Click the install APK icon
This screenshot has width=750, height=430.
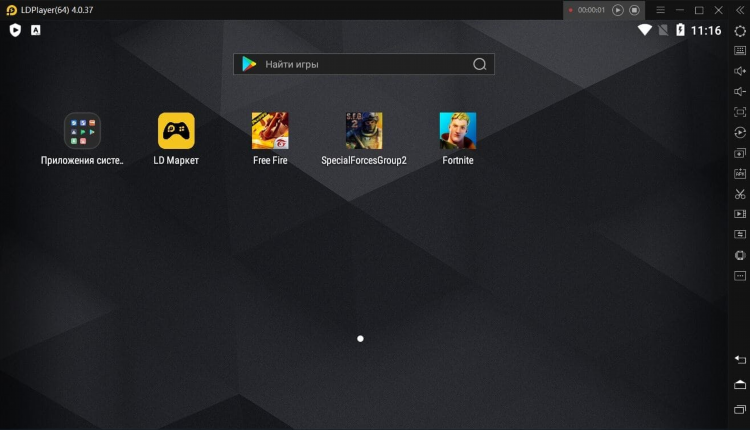point(740,174)
